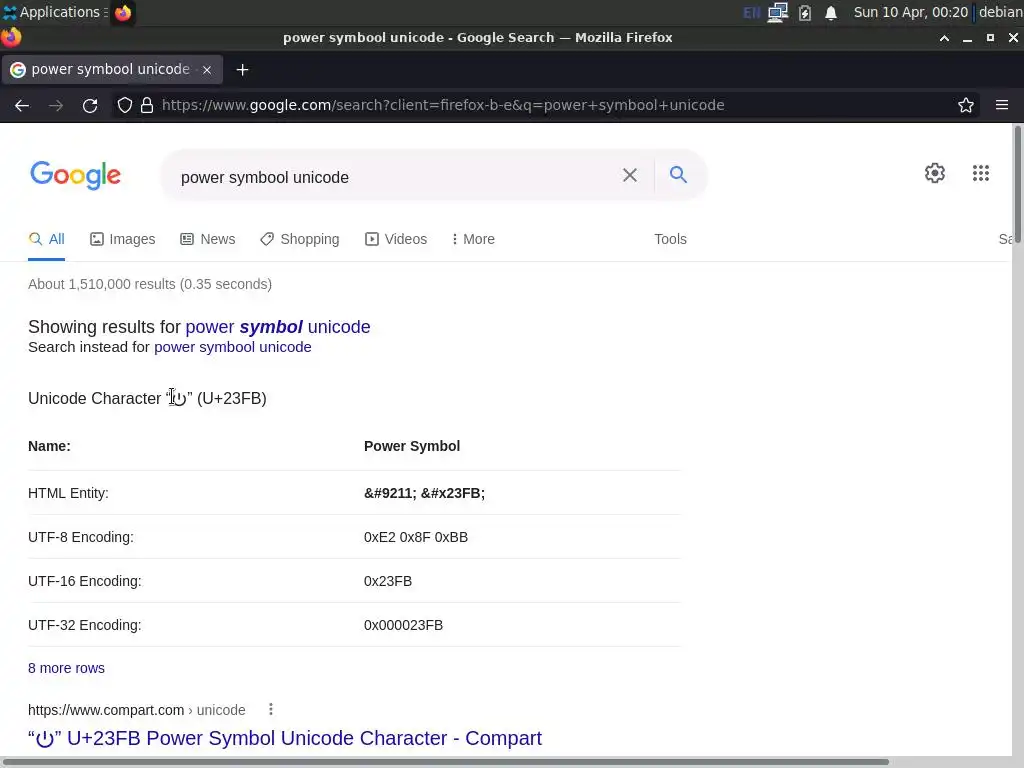
Task: Search instead for power symbool unicode
Action: (232, 347)
